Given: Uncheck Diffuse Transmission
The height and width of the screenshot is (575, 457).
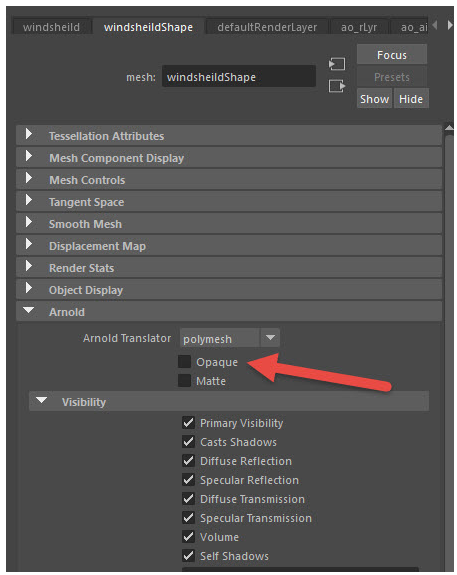Looking at the screenshot, I should click(189, 499).
